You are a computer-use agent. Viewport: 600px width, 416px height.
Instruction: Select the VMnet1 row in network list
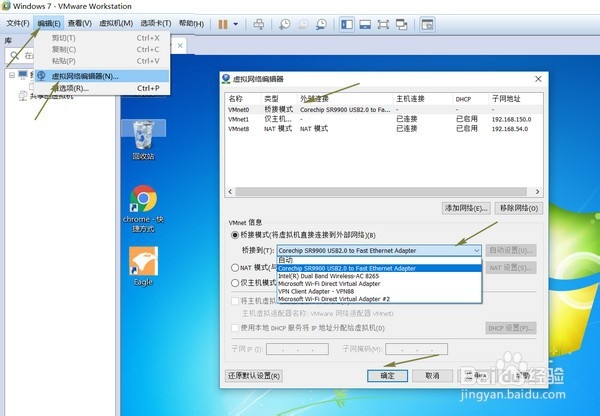383,119
